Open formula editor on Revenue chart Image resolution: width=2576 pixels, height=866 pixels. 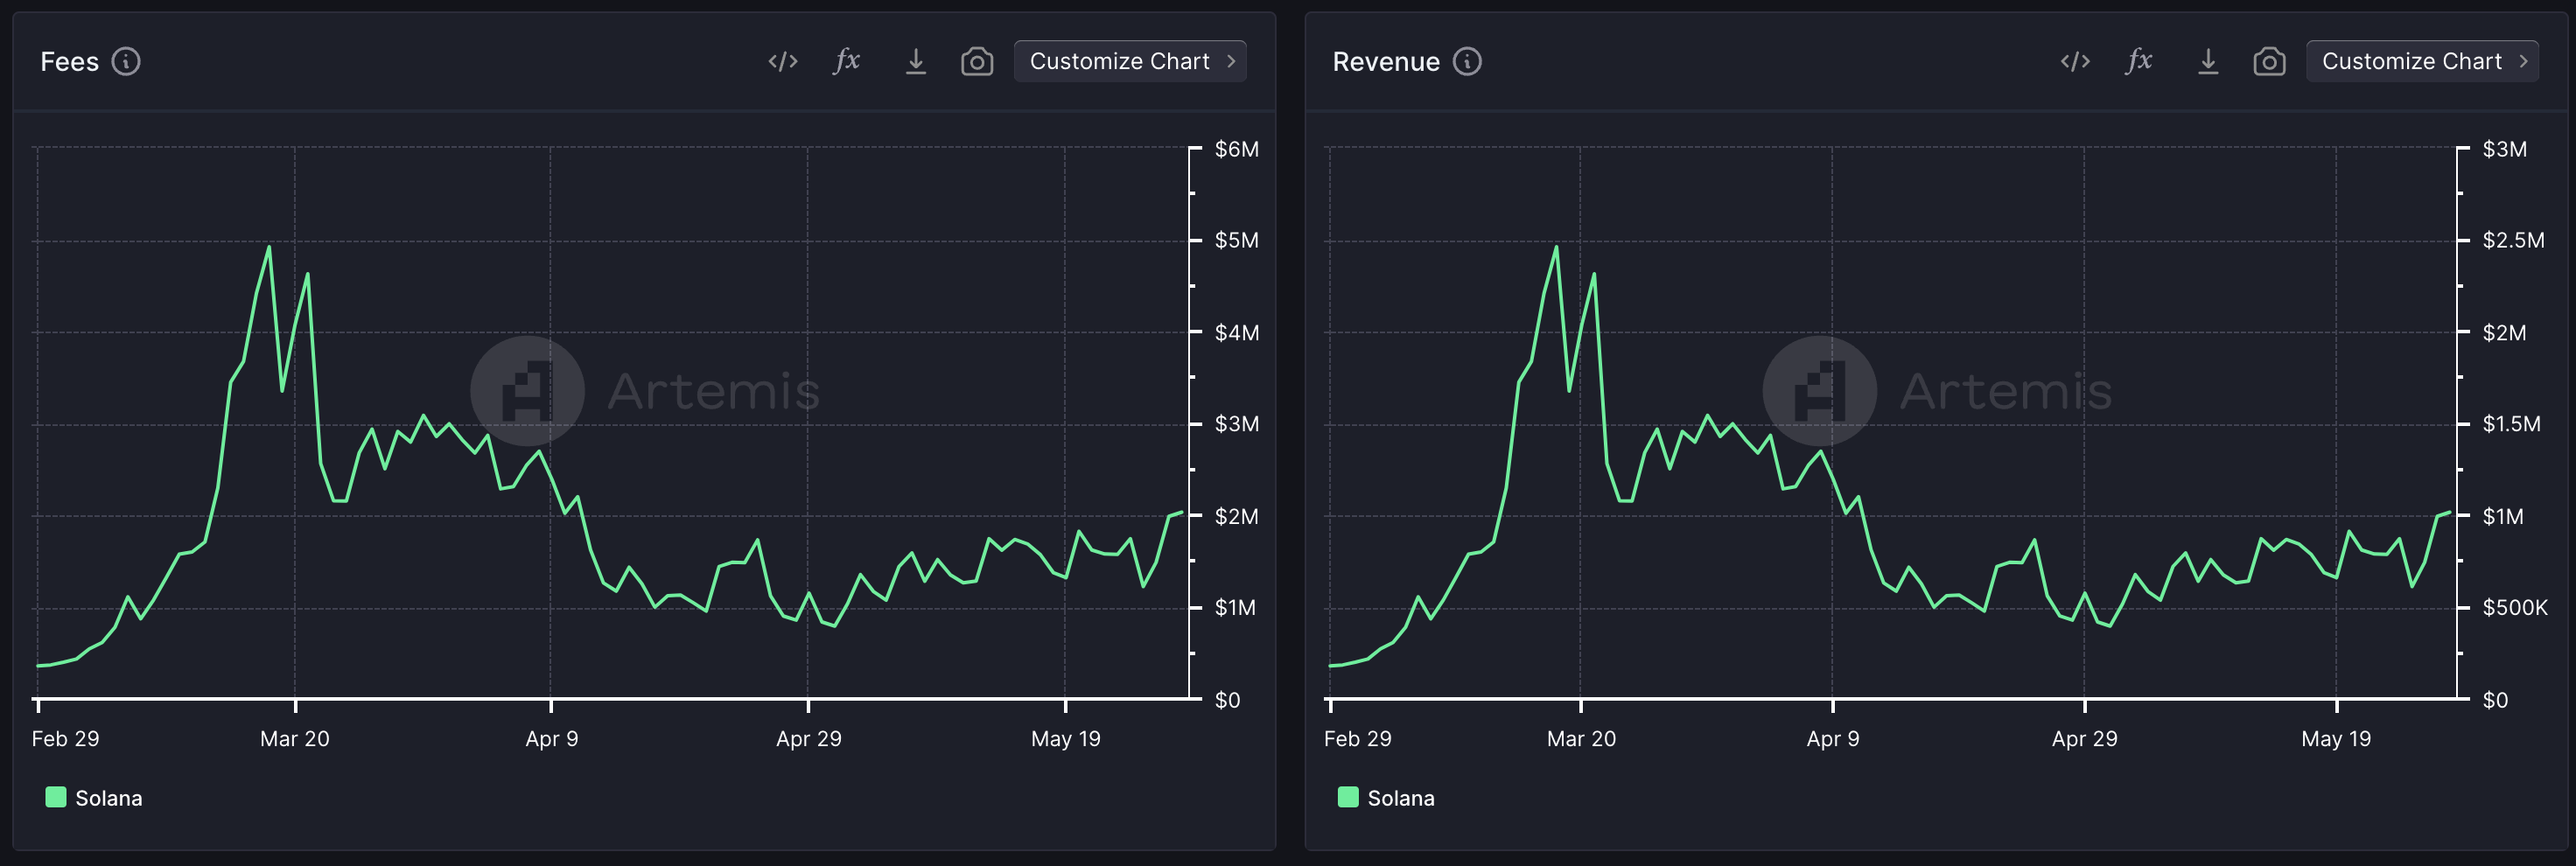pos(2139,62)
